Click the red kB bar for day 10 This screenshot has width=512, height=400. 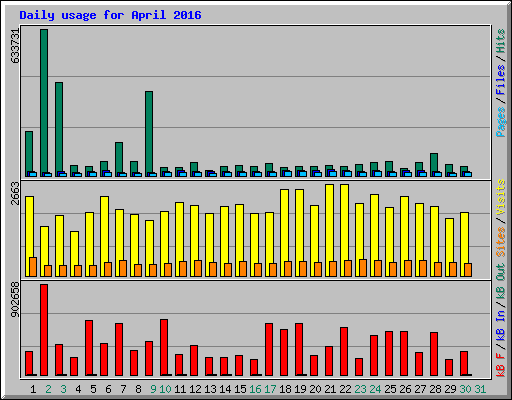[164, 347]
